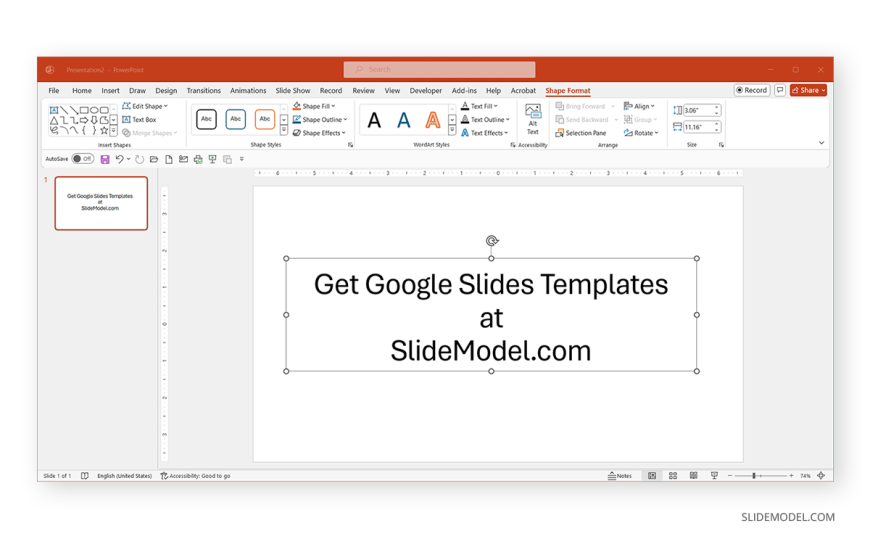The height and width of the screenshot is (539, 870).
Task: Apply black outlined Abc shape style
Action: [206, 119]
